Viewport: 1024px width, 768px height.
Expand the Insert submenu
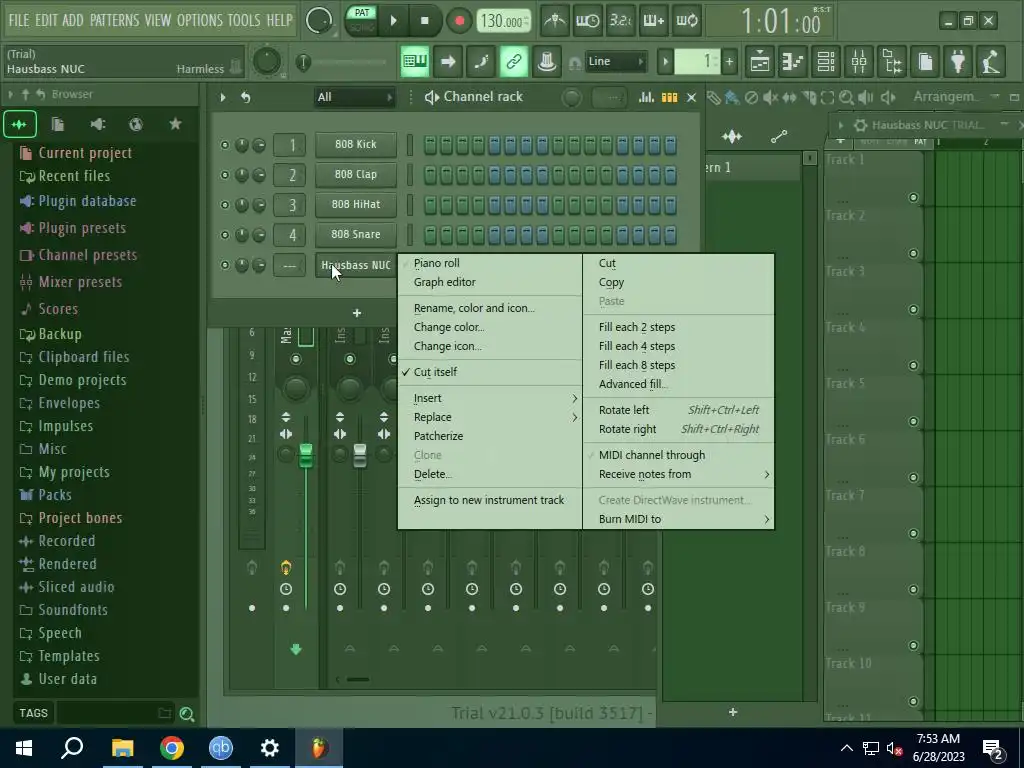[x=490, y=398]
